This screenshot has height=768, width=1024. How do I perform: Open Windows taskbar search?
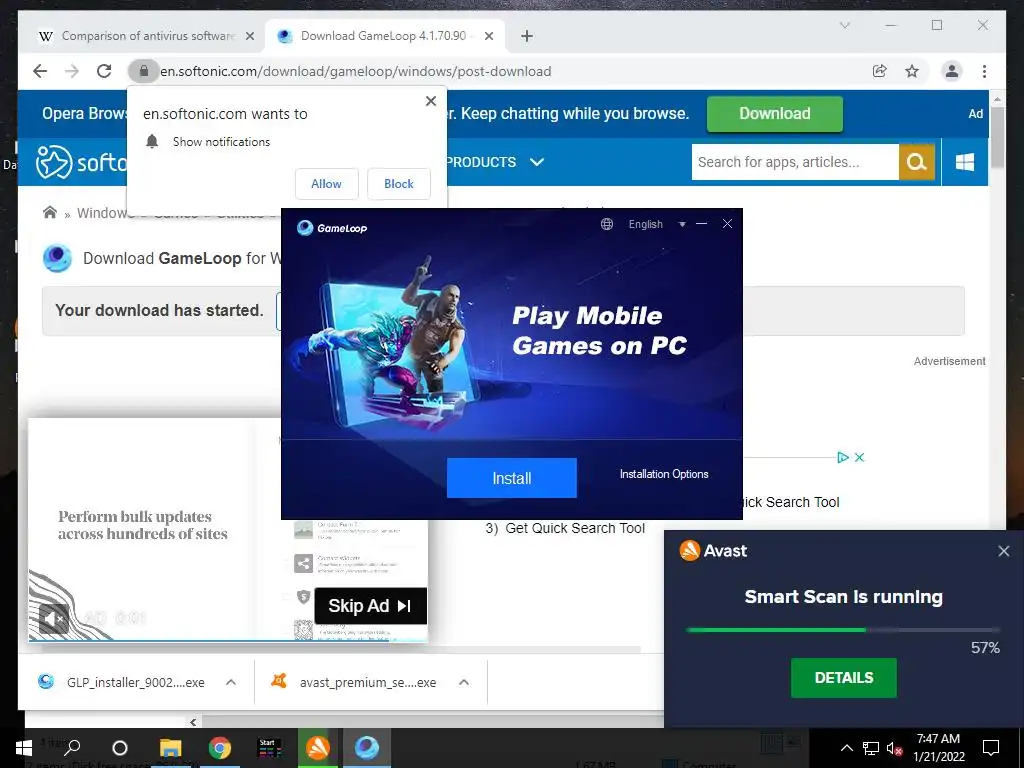pos(72,748)
